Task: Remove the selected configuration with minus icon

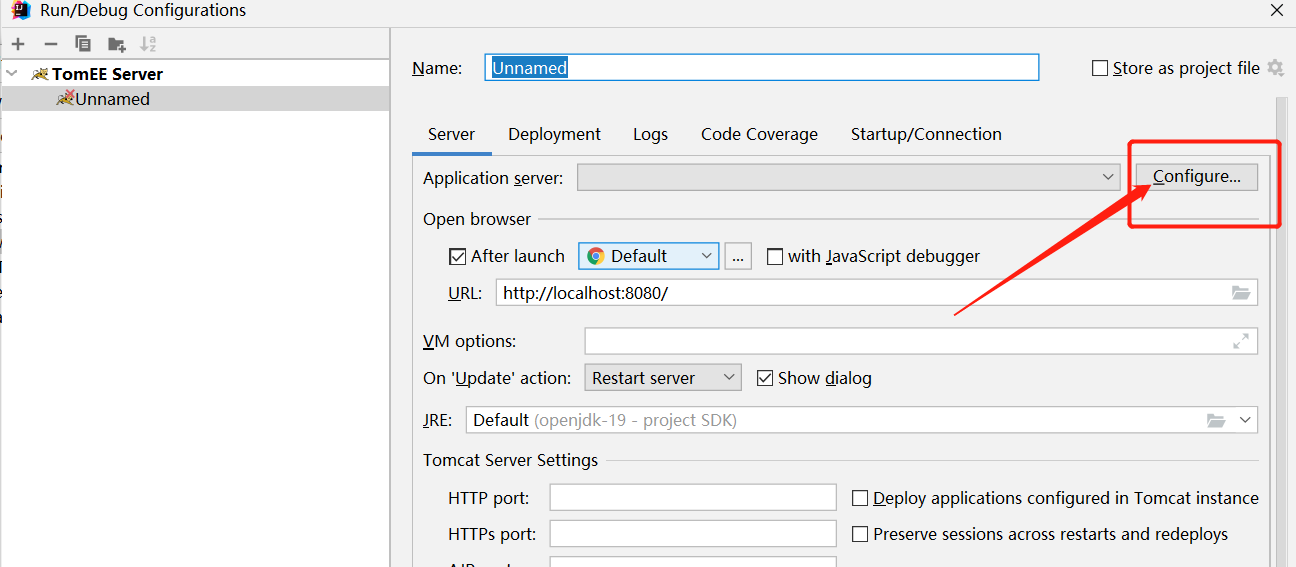Action: [51, 44]
